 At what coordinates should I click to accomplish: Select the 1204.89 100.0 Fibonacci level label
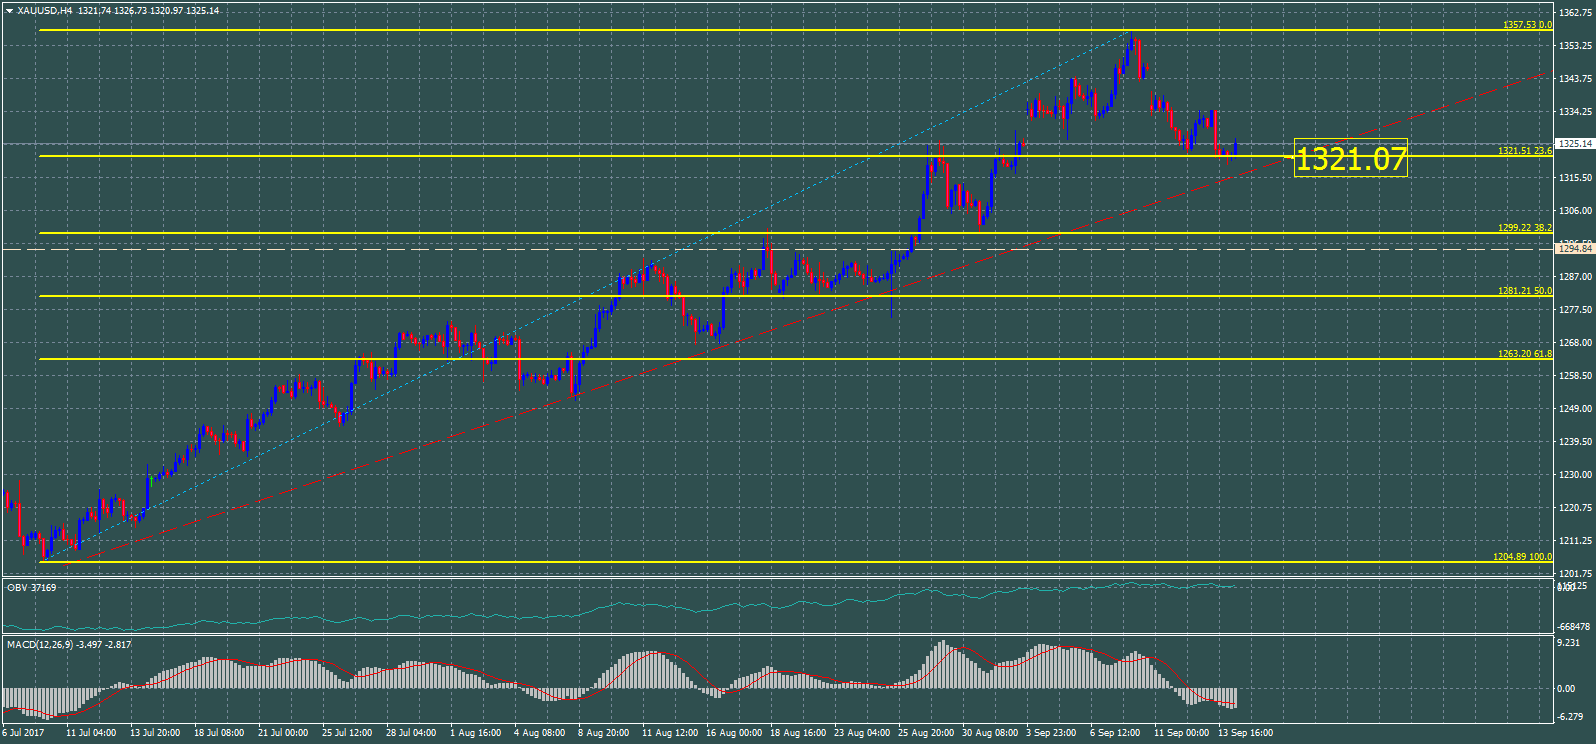click(x=1522, y=557)
